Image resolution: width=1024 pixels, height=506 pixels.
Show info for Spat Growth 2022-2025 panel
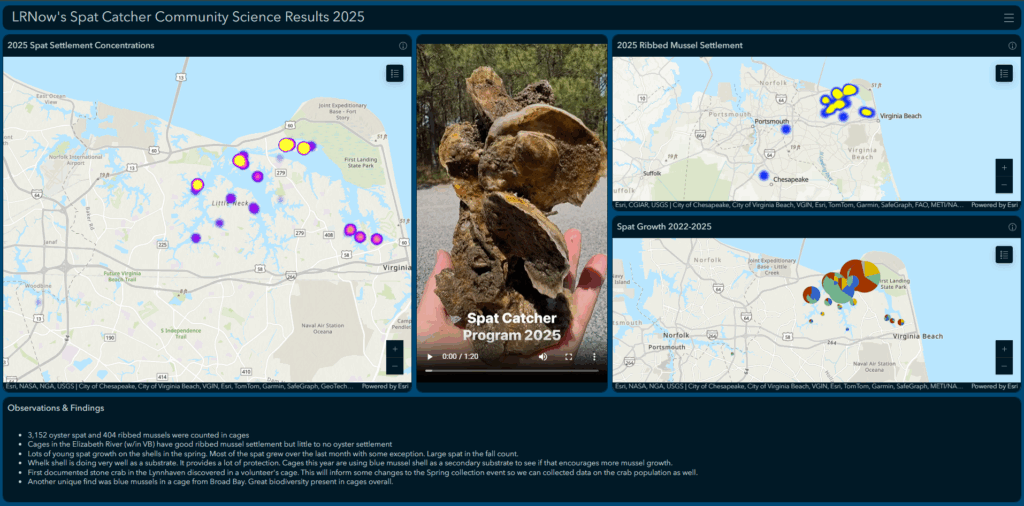(1012, 228)
